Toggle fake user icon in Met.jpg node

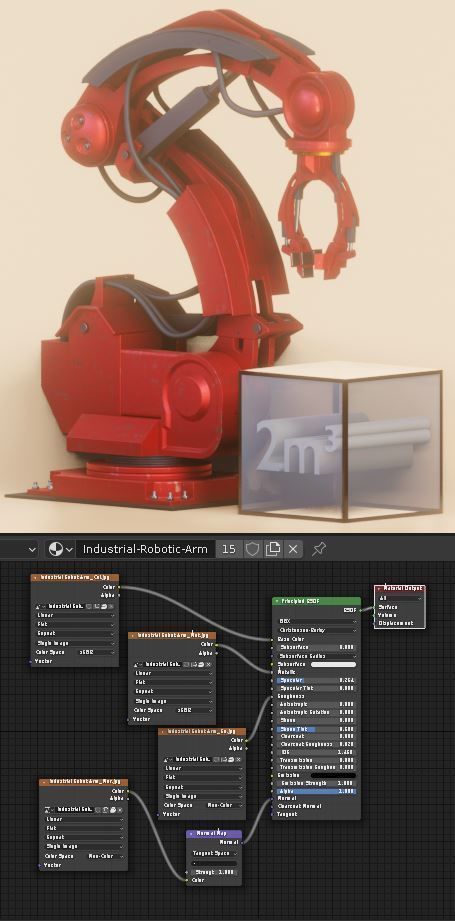click(x=187, y=664)
